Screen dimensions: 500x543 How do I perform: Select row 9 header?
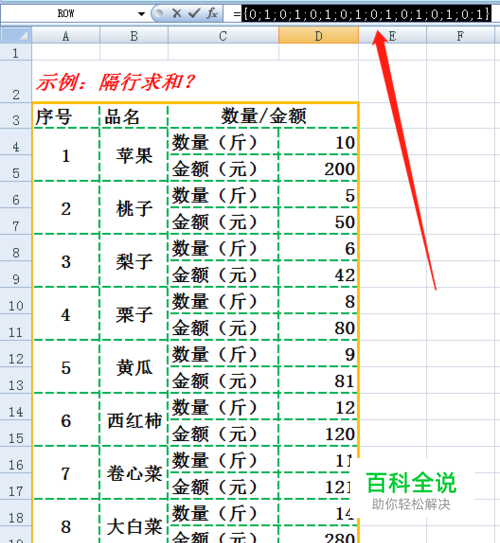pos(16,275)
